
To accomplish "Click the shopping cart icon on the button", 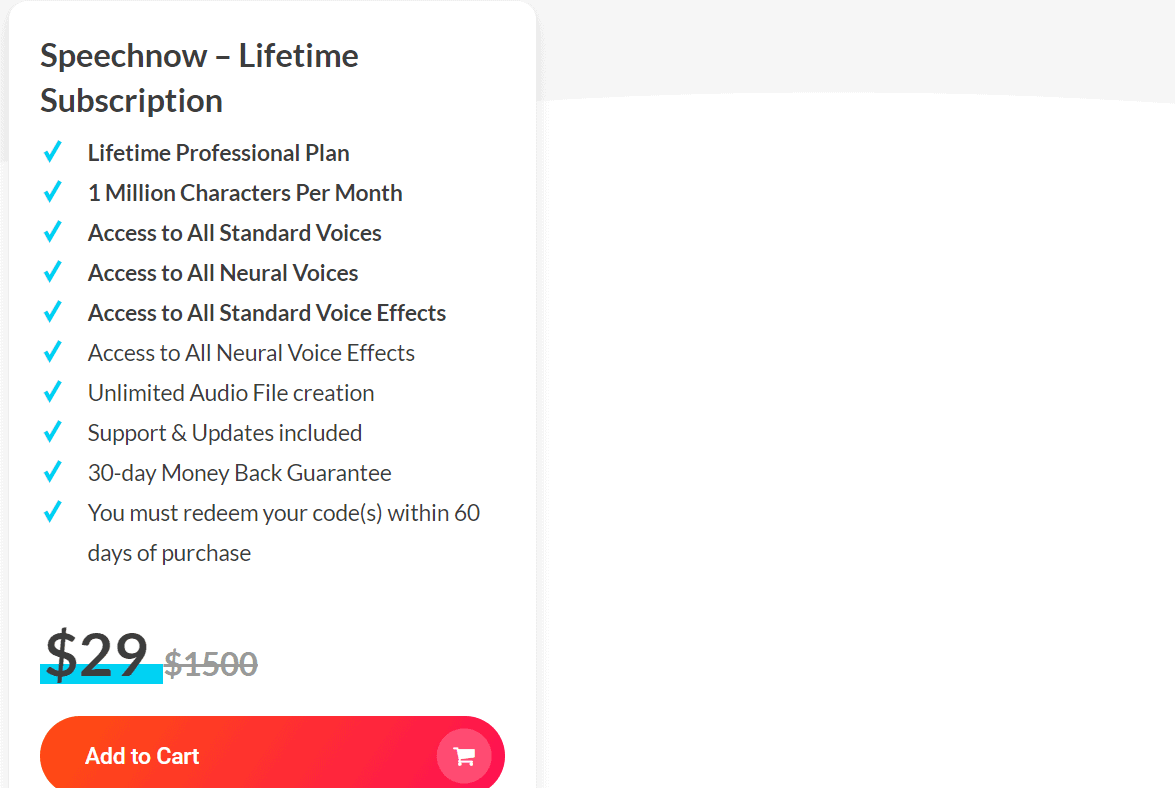I will point(465,756).
